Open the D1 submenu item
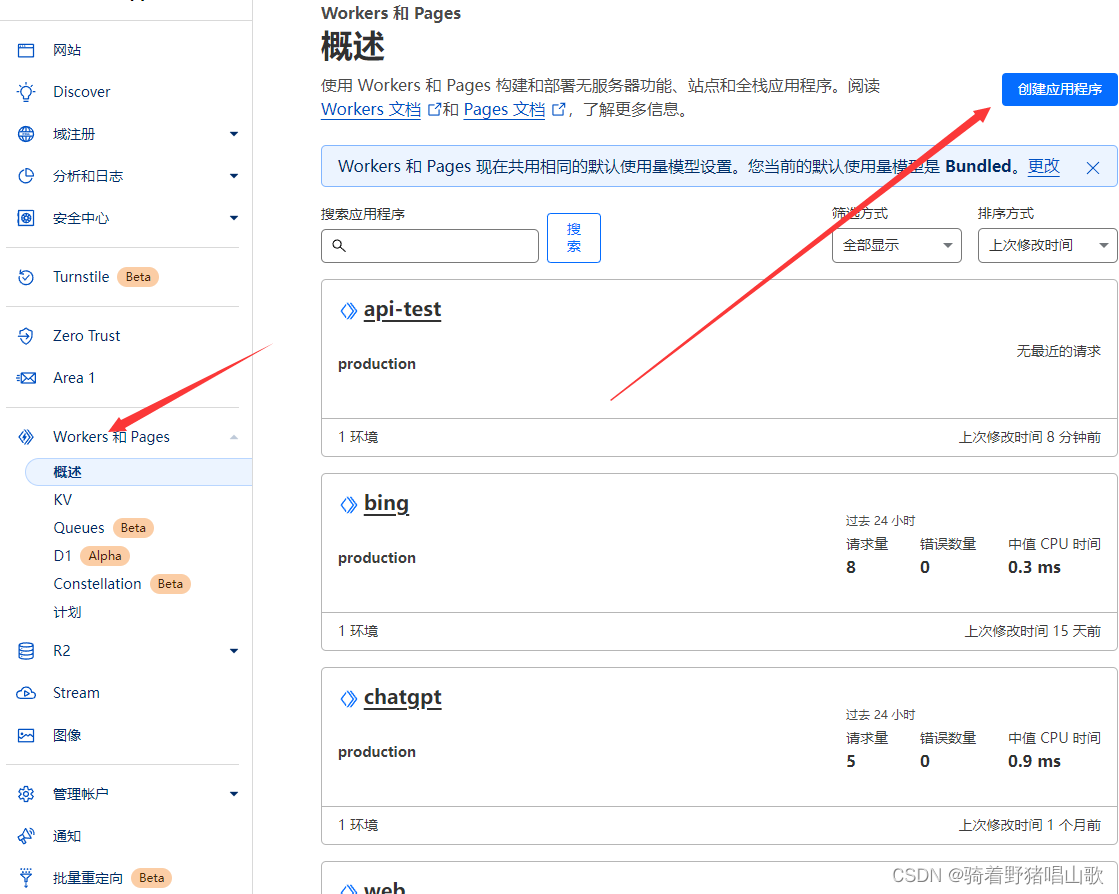This screenshot has width=1119, height=894. coord(62,556)
